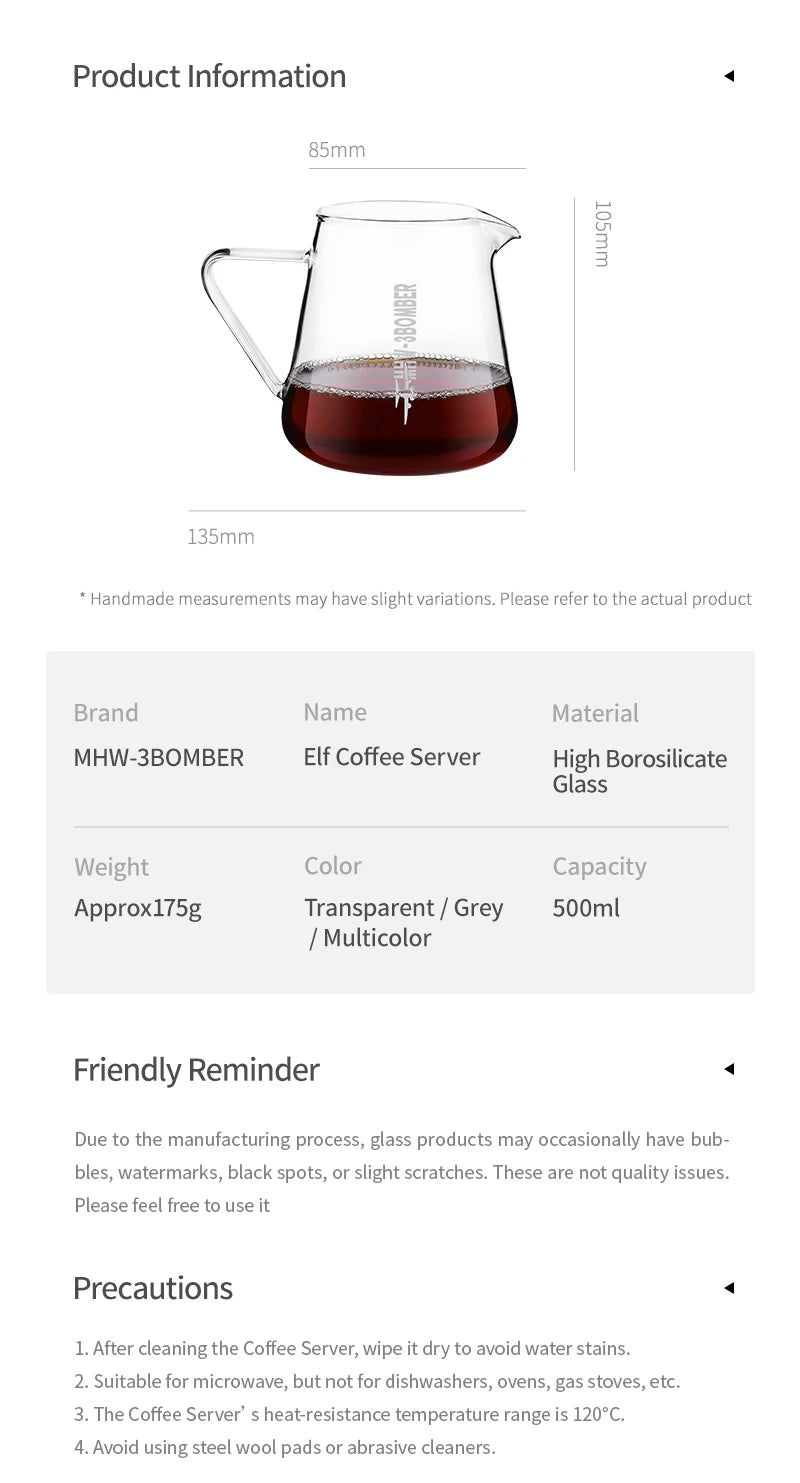Select the Precautions heading
The image size is (800, 1483).
(x=153, y=1288)
